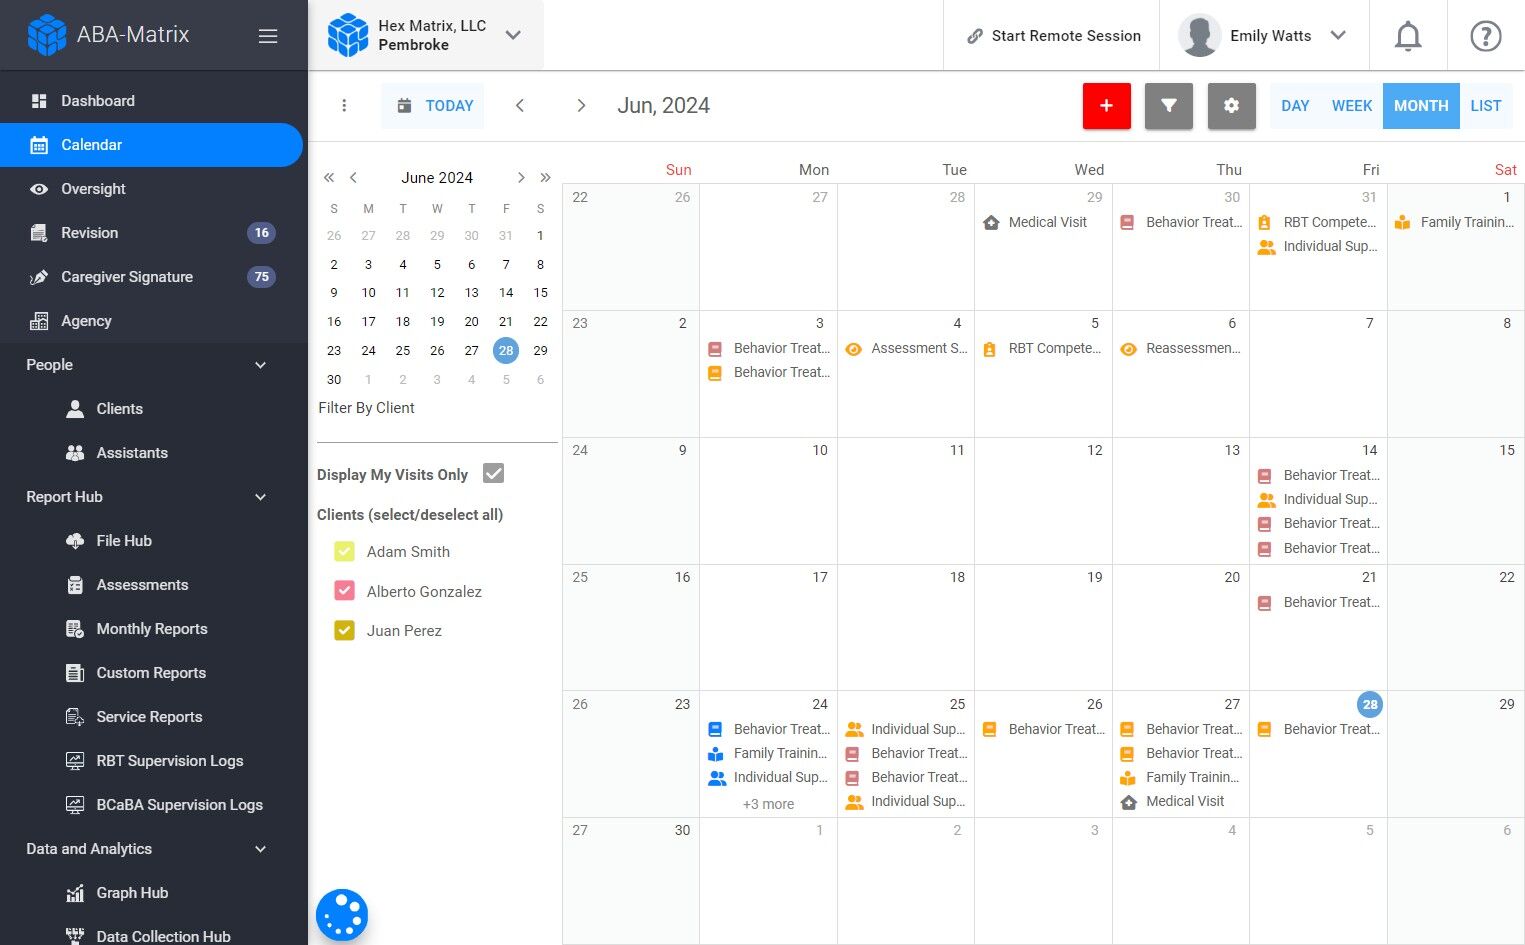Switch to LIST view
Screen dimensions: 1525x945
click(1486, 106)
